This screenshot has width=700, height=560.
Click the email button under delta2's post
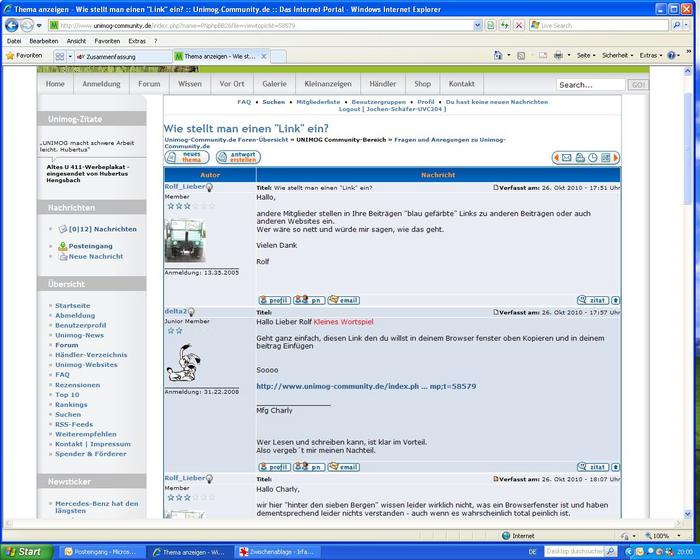tap(342, 467)
